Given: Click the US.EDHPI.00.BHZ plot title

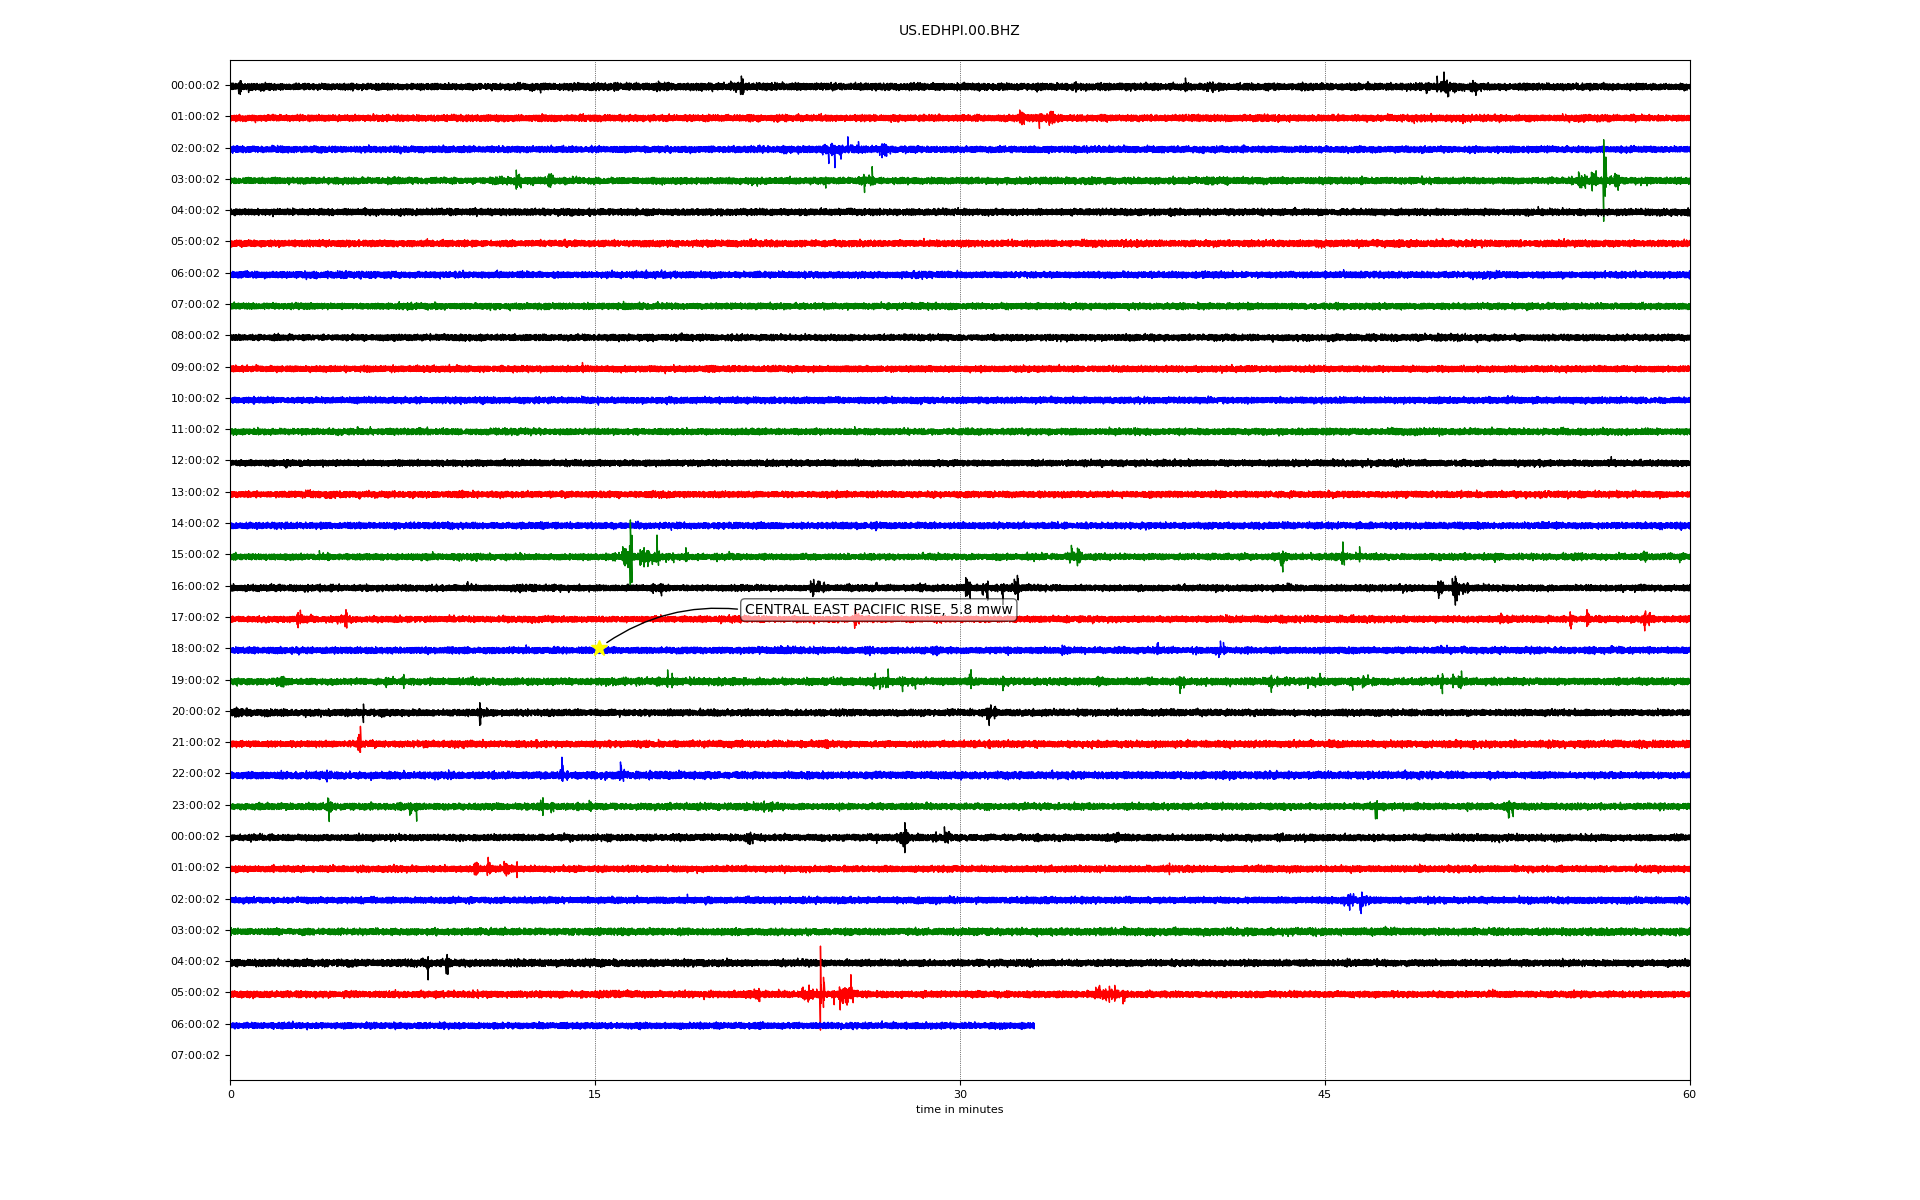Looking at the screenshot, I should click(958, 31).
